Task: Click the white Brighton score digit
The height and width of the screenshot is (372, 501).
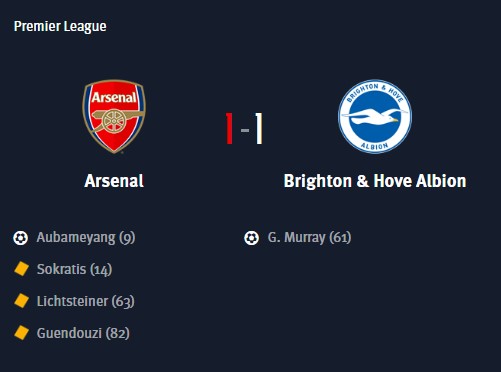Action: 259,128
